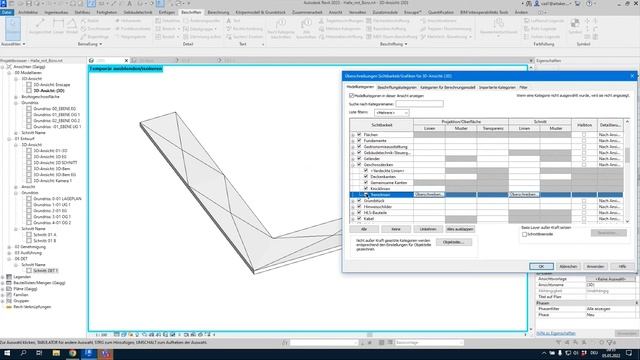Select the Winkel angular dimension tool
This screenshot has height=360, width=640.
[x=71, y=27]
